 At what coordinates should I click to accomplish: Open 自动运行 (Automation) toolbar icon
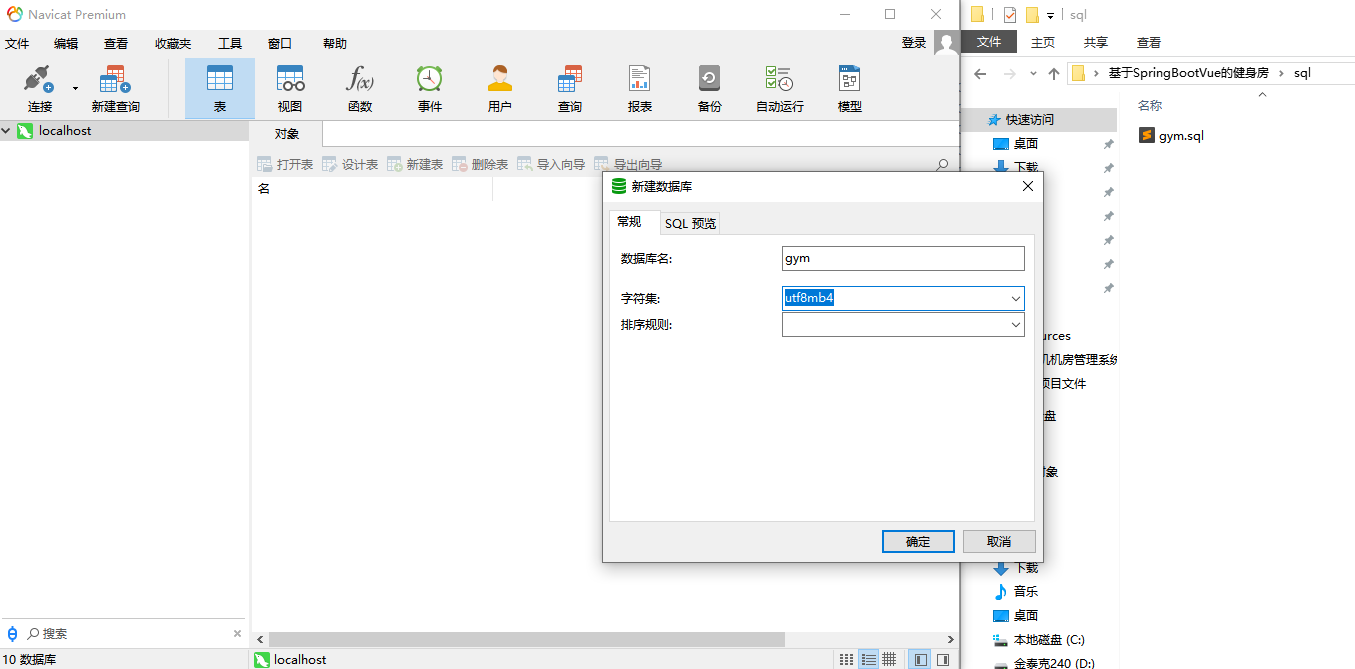(x=779, y=88)
